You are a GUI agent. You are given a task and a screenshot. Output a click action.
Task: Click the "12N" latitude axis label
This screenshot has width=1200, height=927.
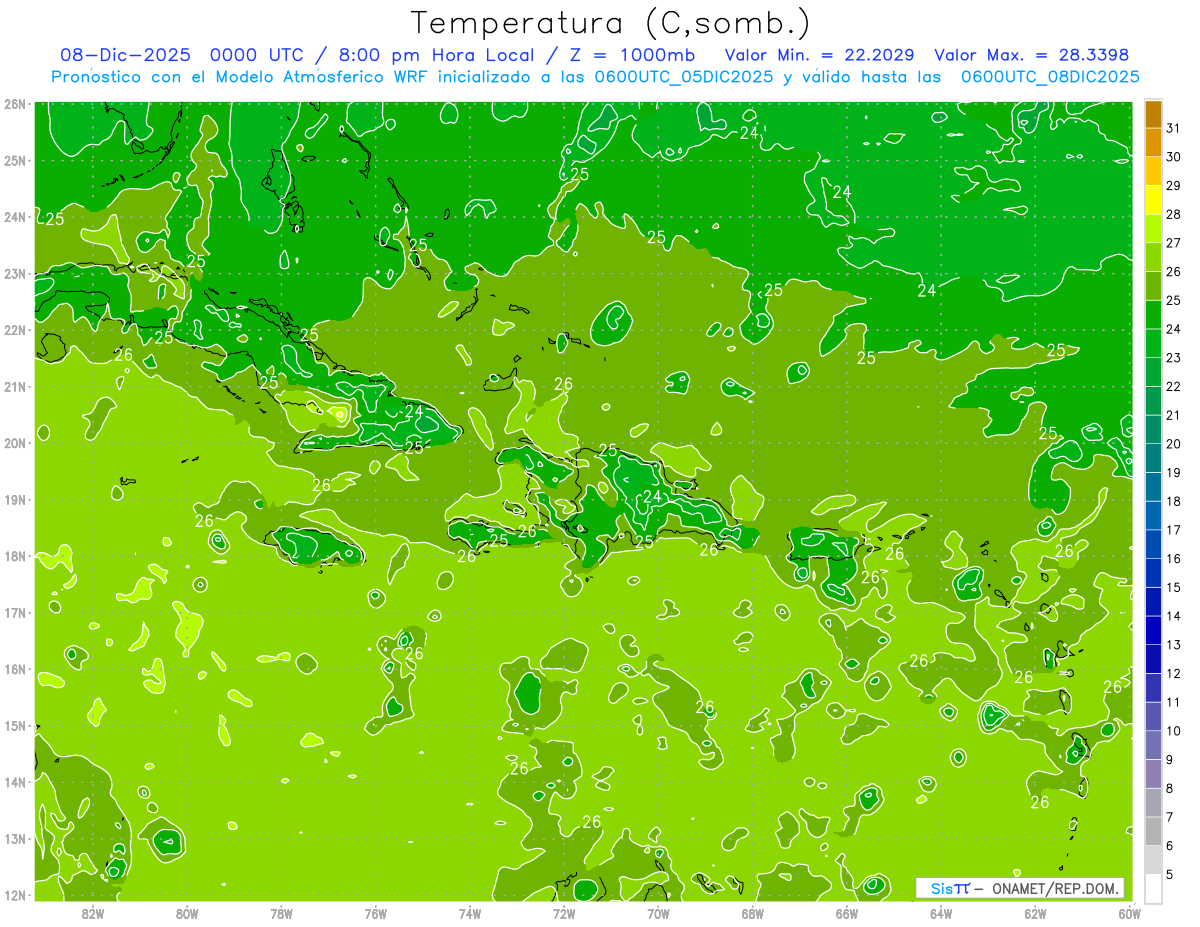point(14,895)
